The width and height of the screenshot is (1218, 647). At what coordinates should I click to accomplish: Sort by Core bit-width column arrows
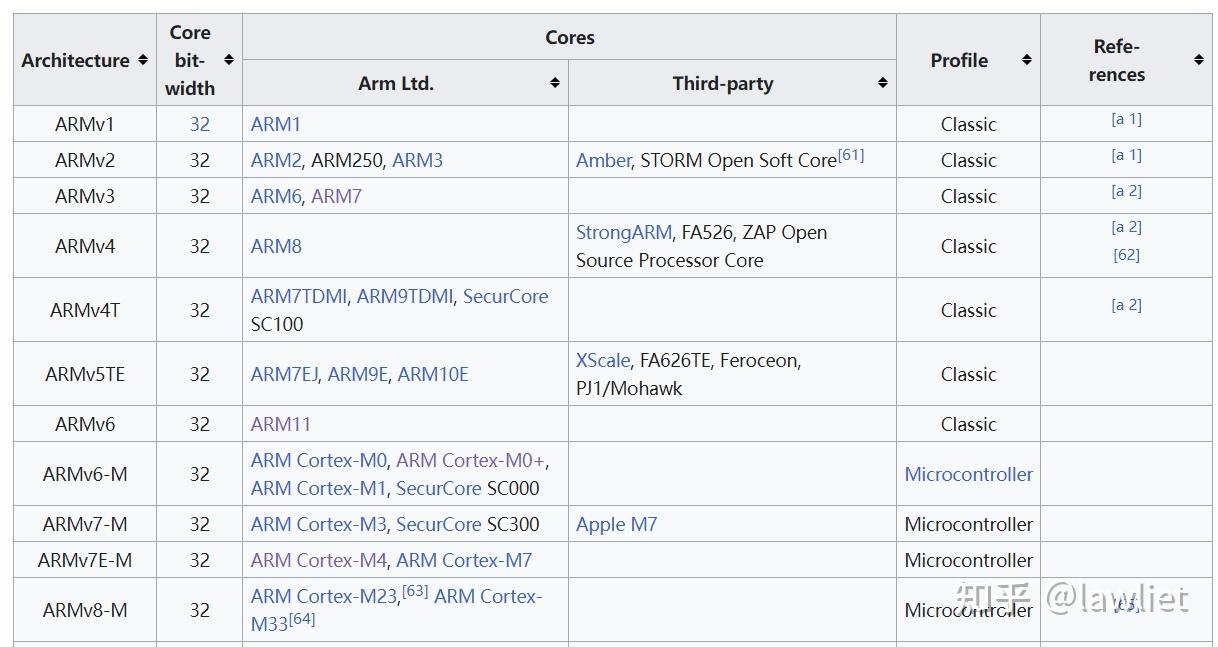(229, 60)
